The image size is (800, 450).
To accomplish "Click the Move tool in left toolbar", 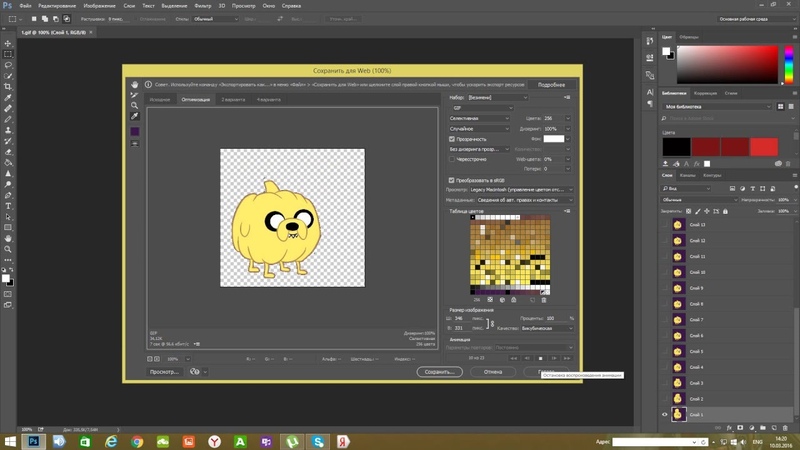I will (8, 44).
